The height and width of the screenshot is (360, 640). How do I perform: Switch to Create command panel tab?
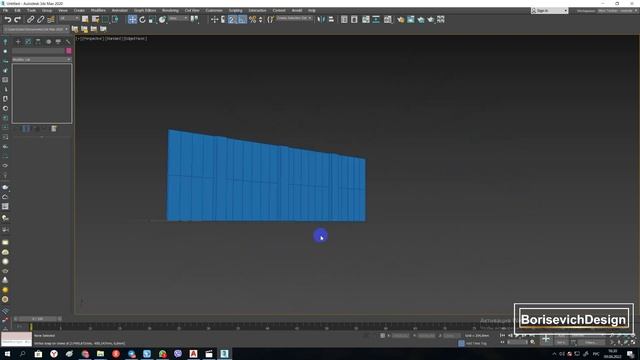click(x=18, y=42)
